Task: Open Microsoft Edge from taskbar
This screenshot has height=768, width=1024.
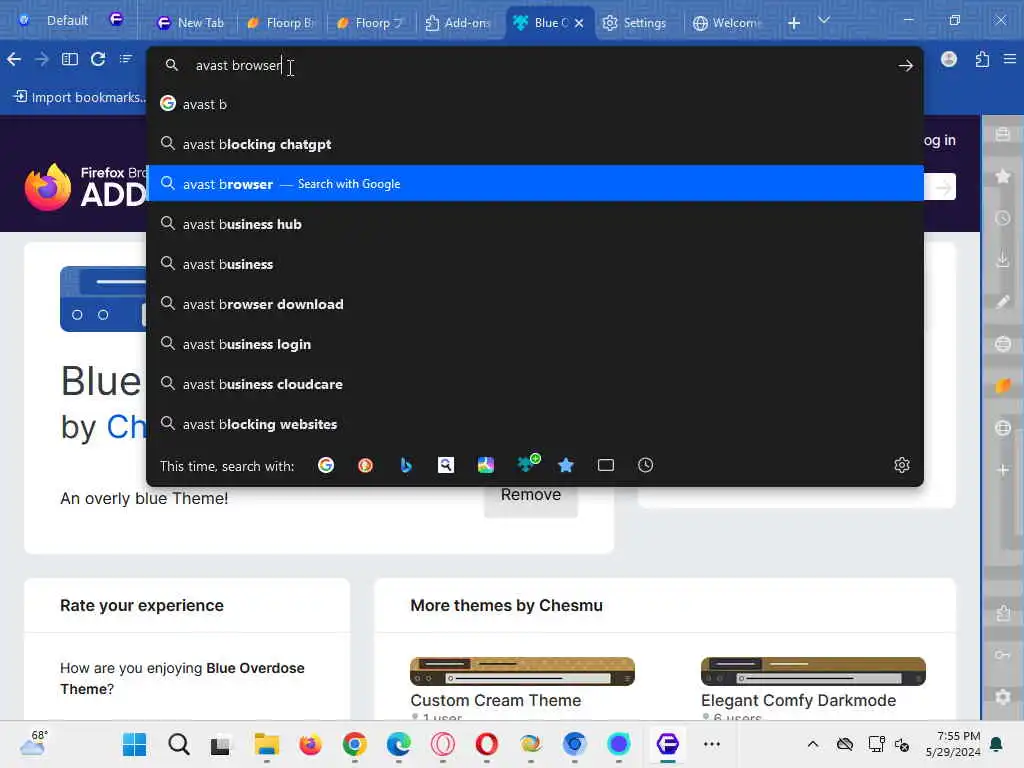Action: [398, 744]
